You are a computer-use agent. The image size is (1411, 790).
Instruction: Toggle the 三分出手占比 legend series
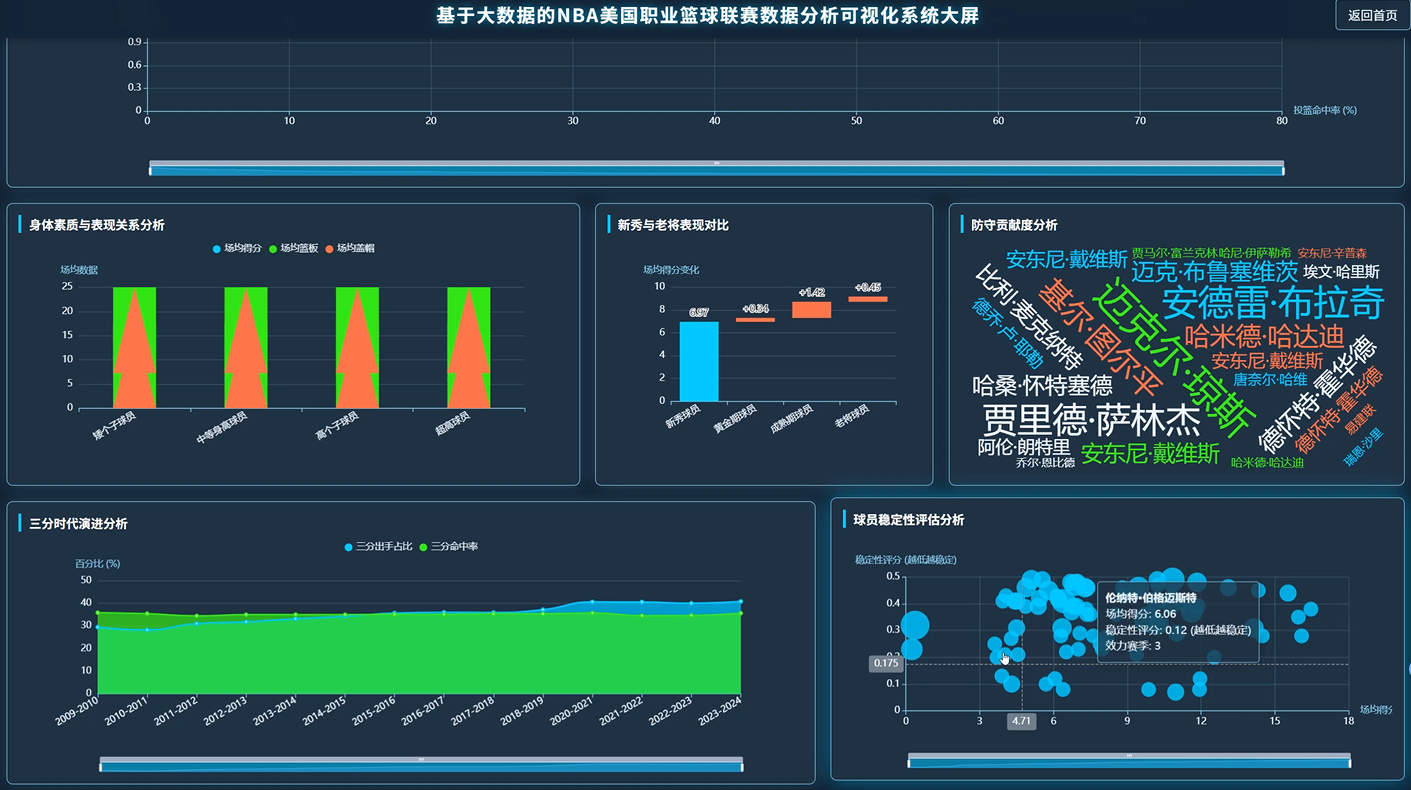point(378,547)
